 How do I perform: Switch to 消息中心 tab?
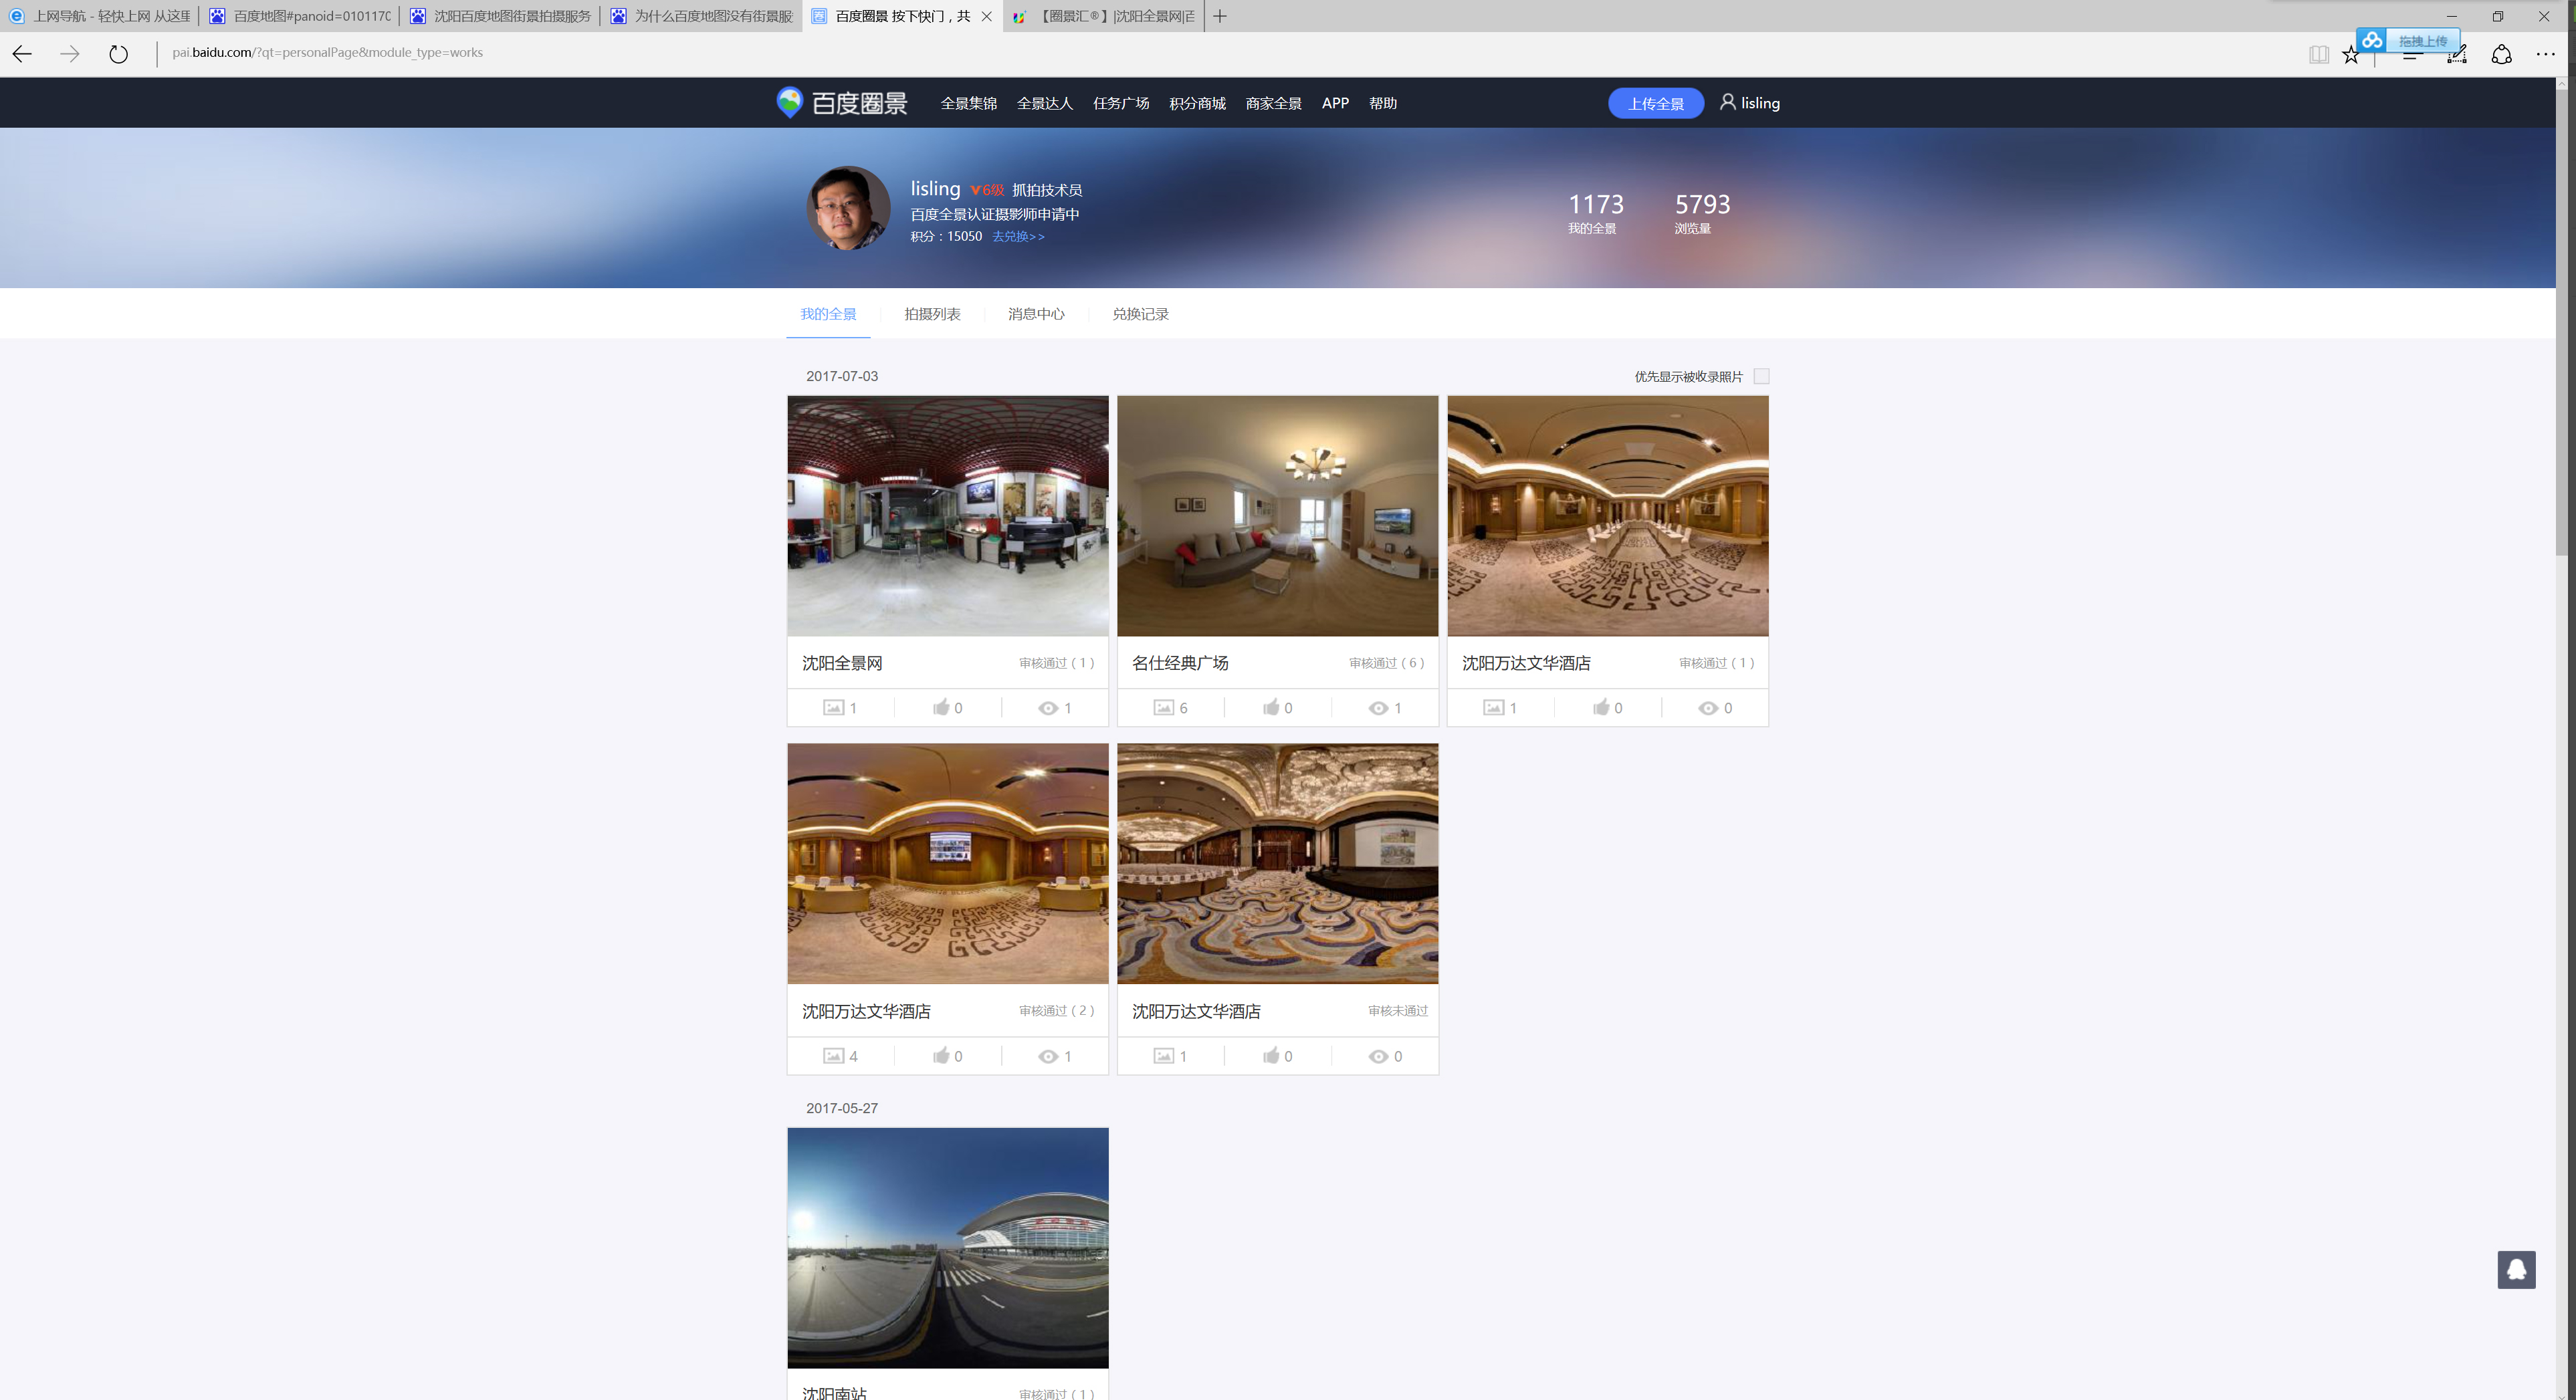click(1036, 314)
